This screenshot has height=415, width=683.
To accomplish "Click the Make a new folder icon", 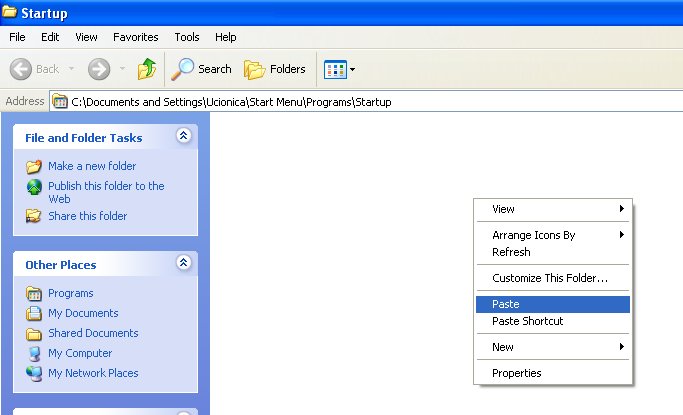I will [34, 166].
